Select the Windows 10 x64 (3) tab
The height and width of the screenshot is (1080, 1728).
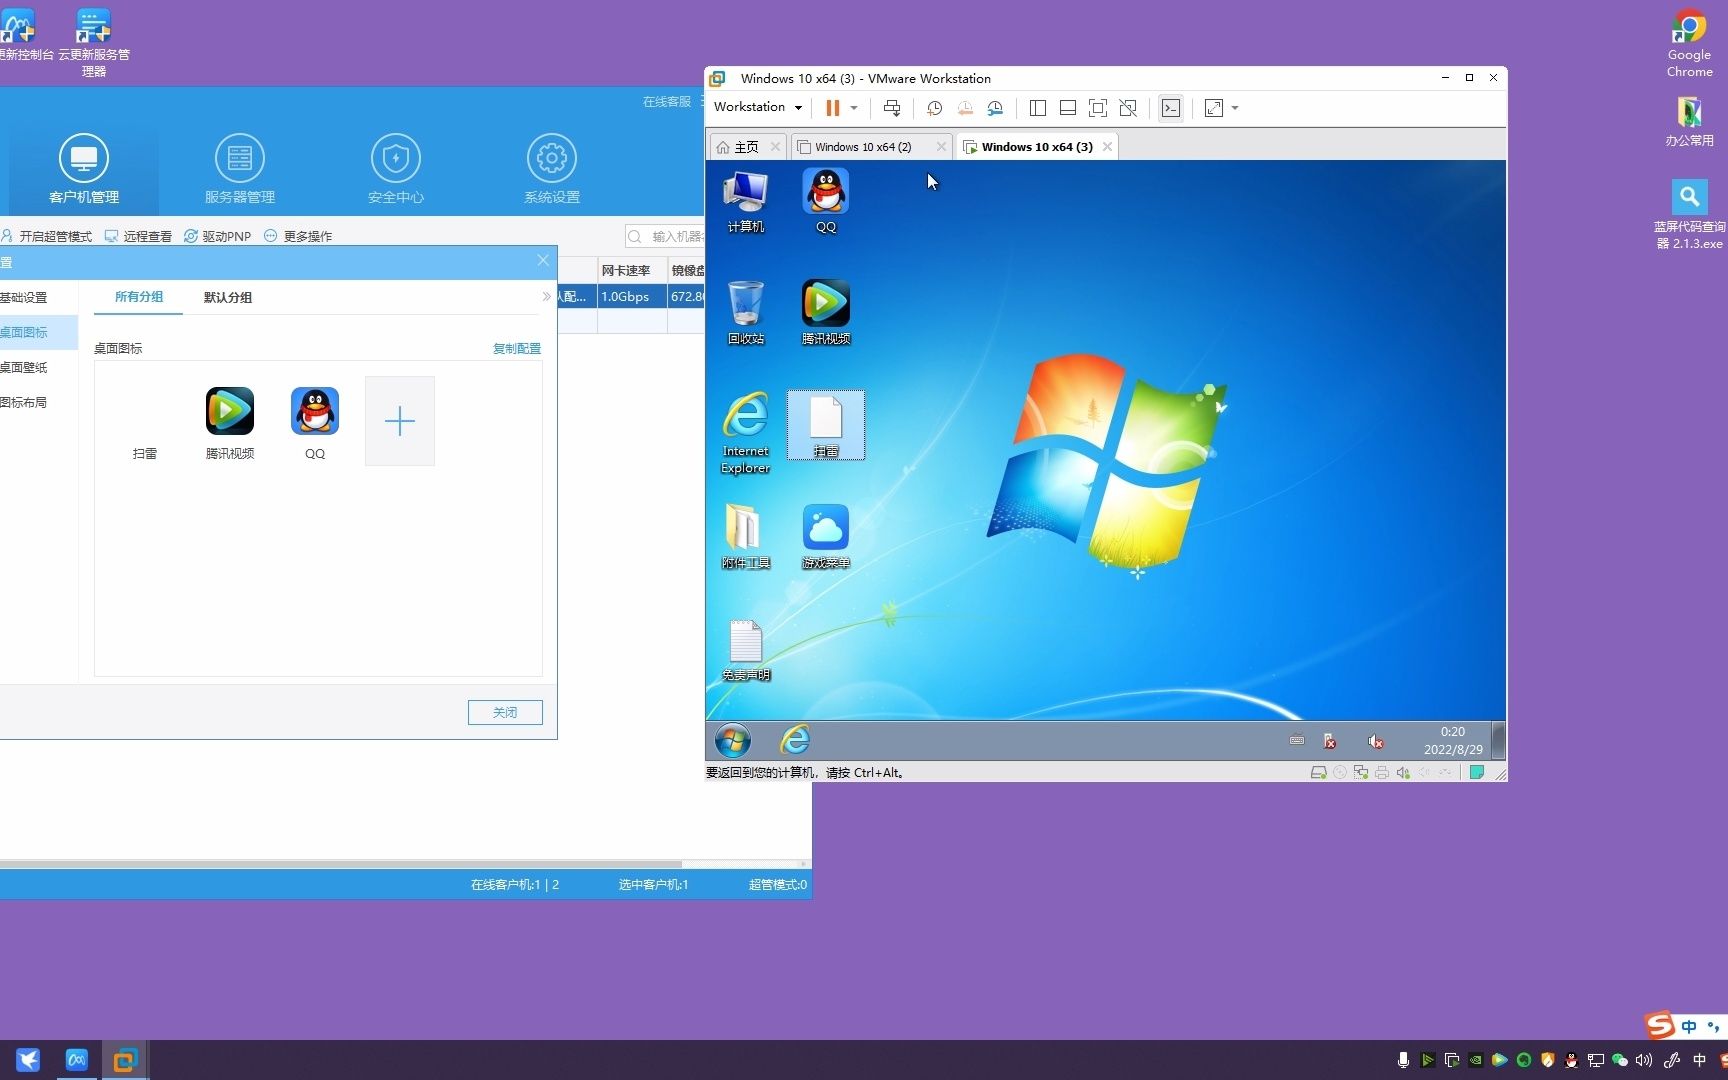click(1037, 147)
